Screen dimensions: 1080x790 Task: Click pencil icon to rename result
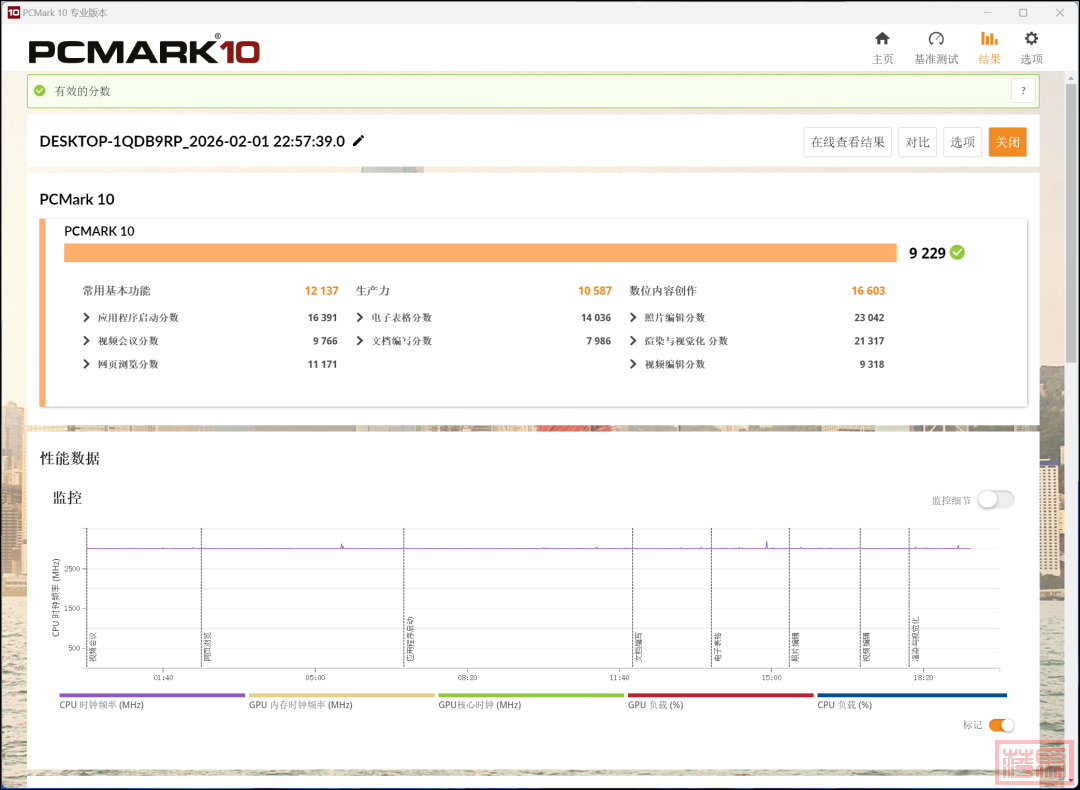pos(359,141)
